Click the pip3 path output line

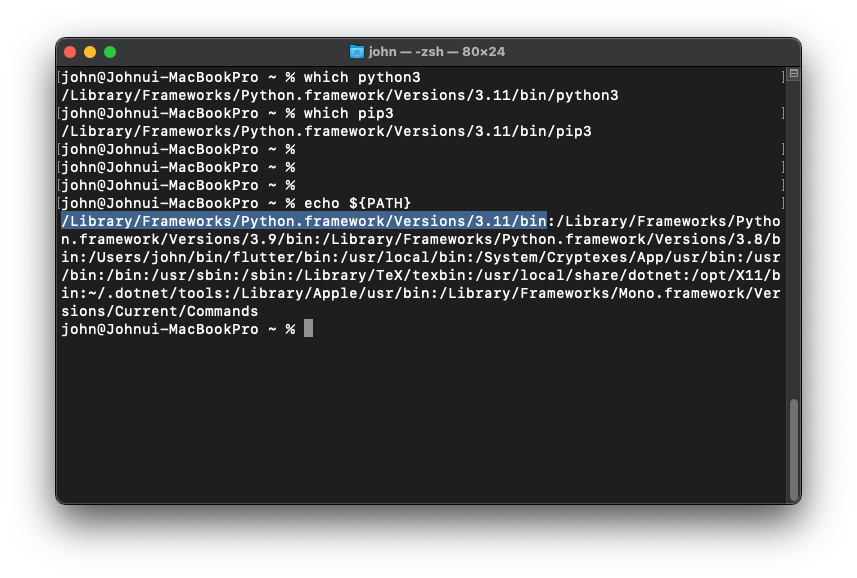[326, 132]
